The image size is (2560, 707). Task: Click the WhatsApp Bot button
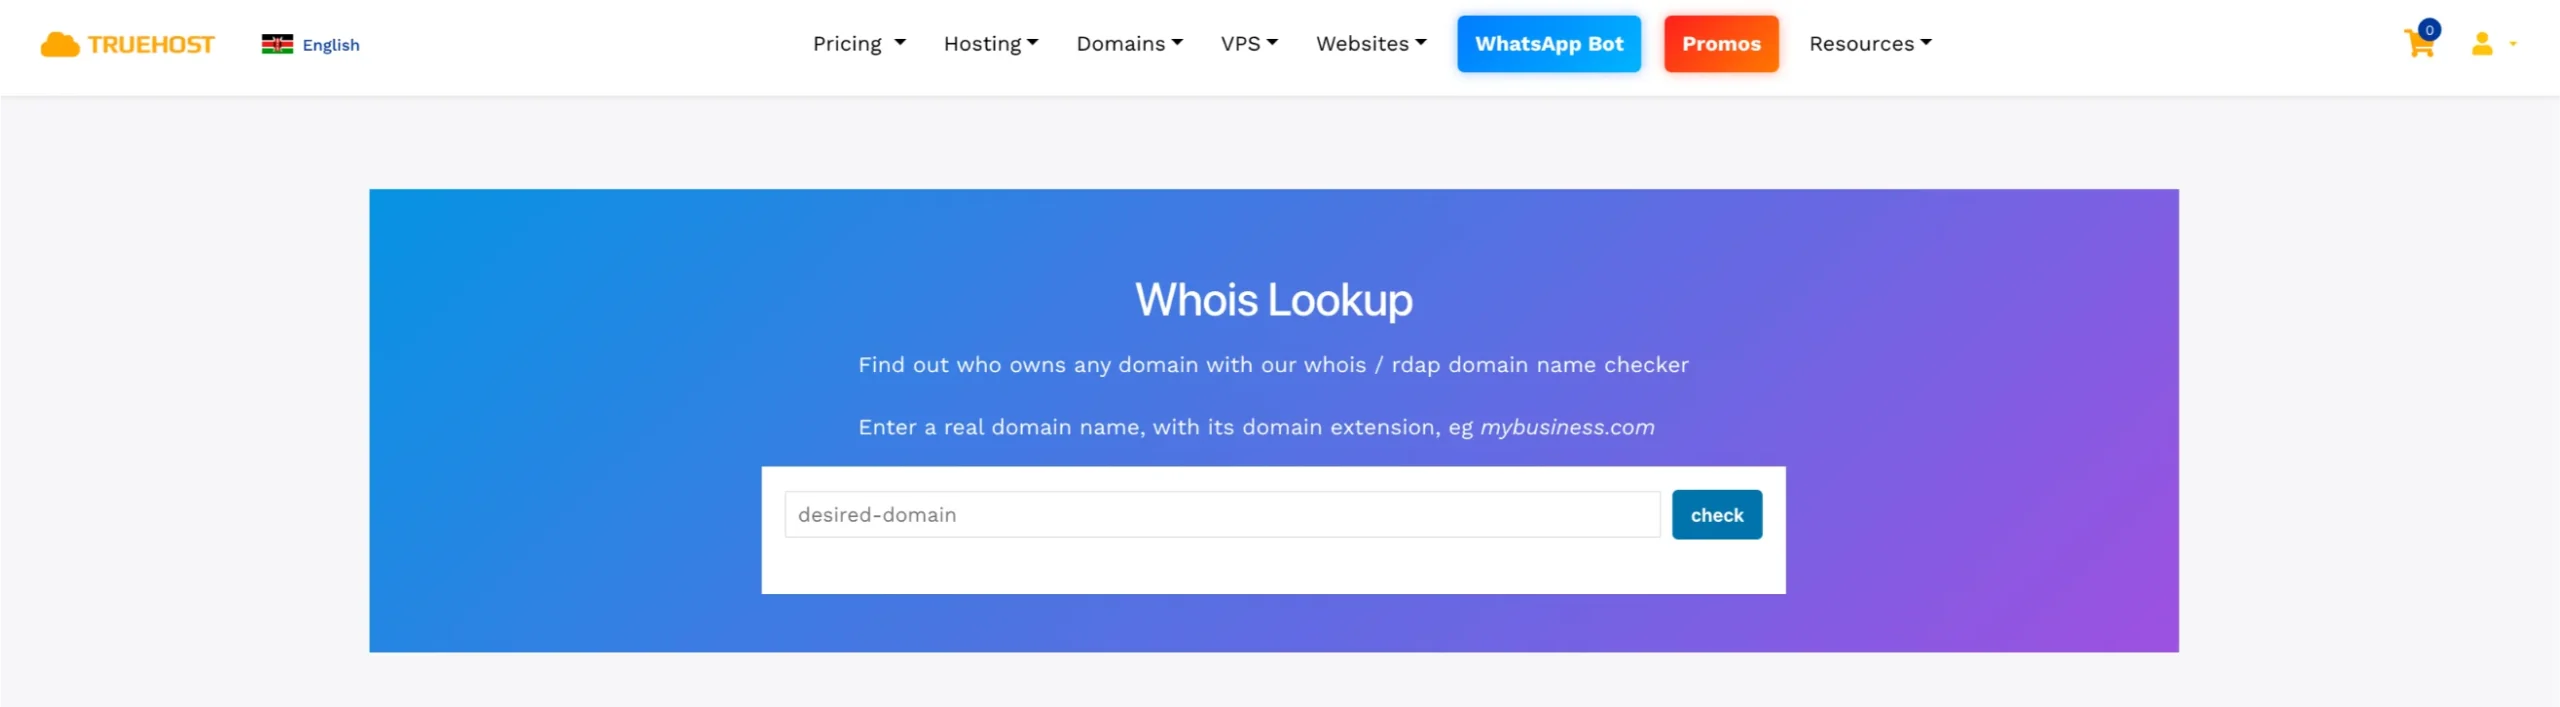tap(1549, 44)
